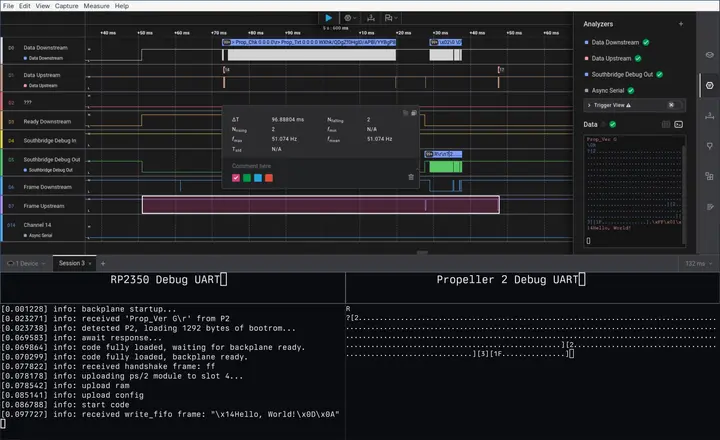Switch Data panel to table view
The width and height of the screenshot is (720, 440).
(x=665, y=124)
